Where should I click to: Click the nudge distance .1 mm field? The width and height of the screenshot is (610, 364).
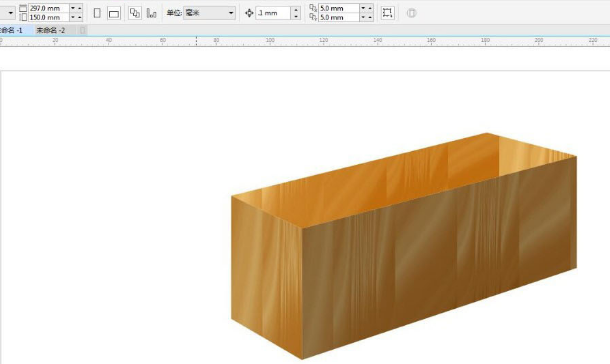pyautogui.click(x=273, y=13)
